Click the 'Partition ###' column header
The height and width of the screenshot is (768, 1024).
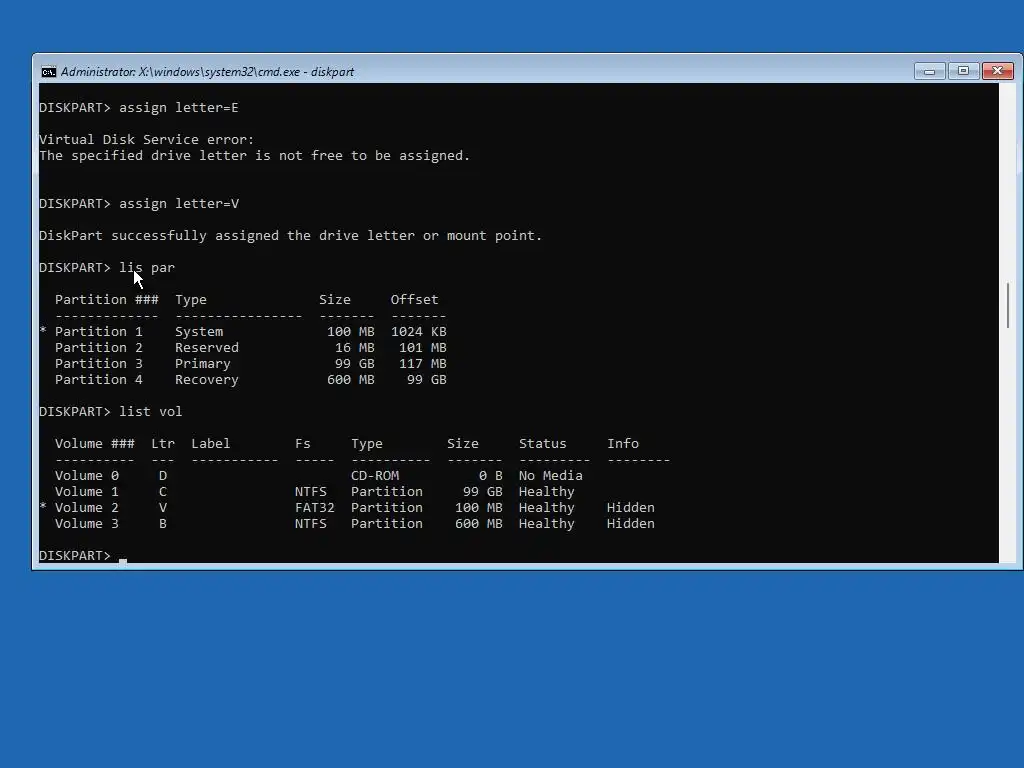(106, 299)
